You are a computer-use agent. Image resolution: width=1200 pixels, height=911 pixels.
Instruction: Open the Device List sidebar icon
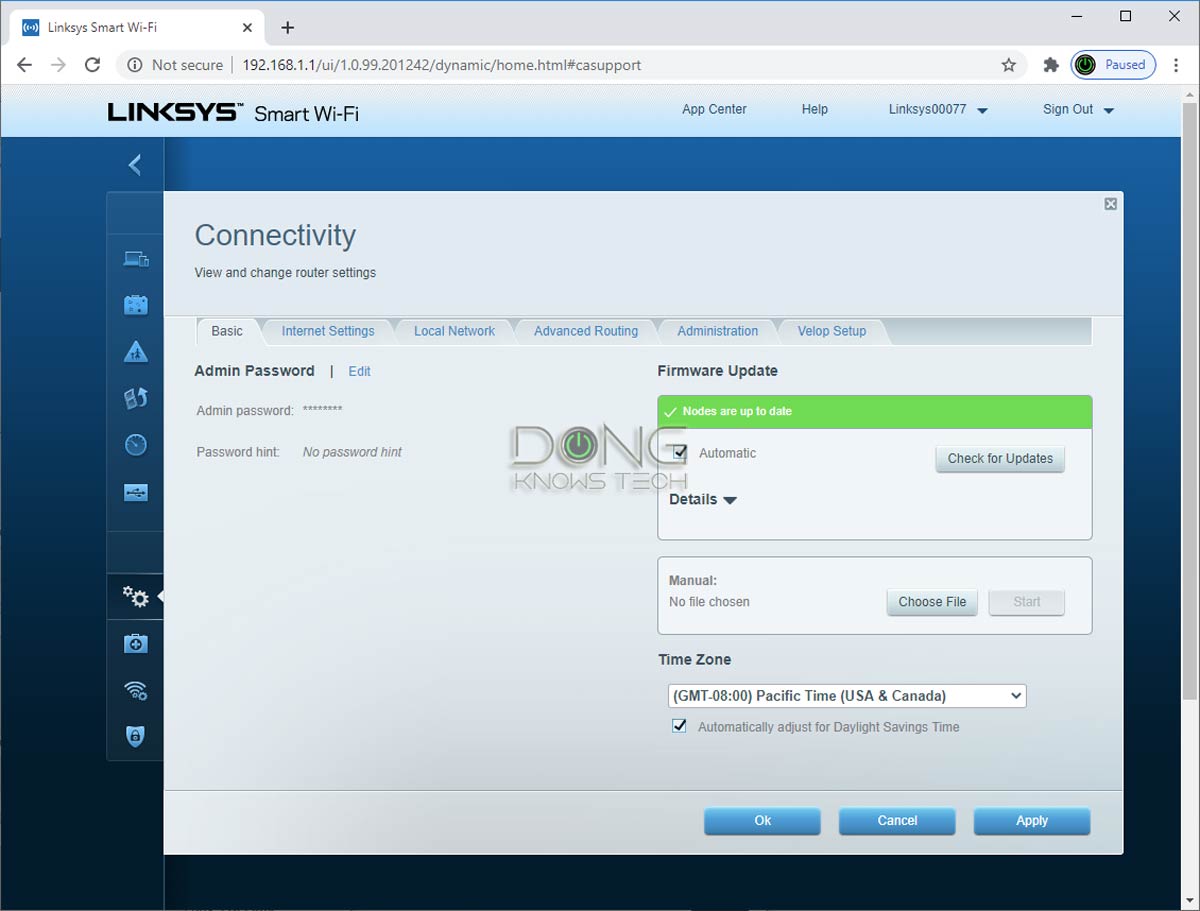tap(135, 259)
